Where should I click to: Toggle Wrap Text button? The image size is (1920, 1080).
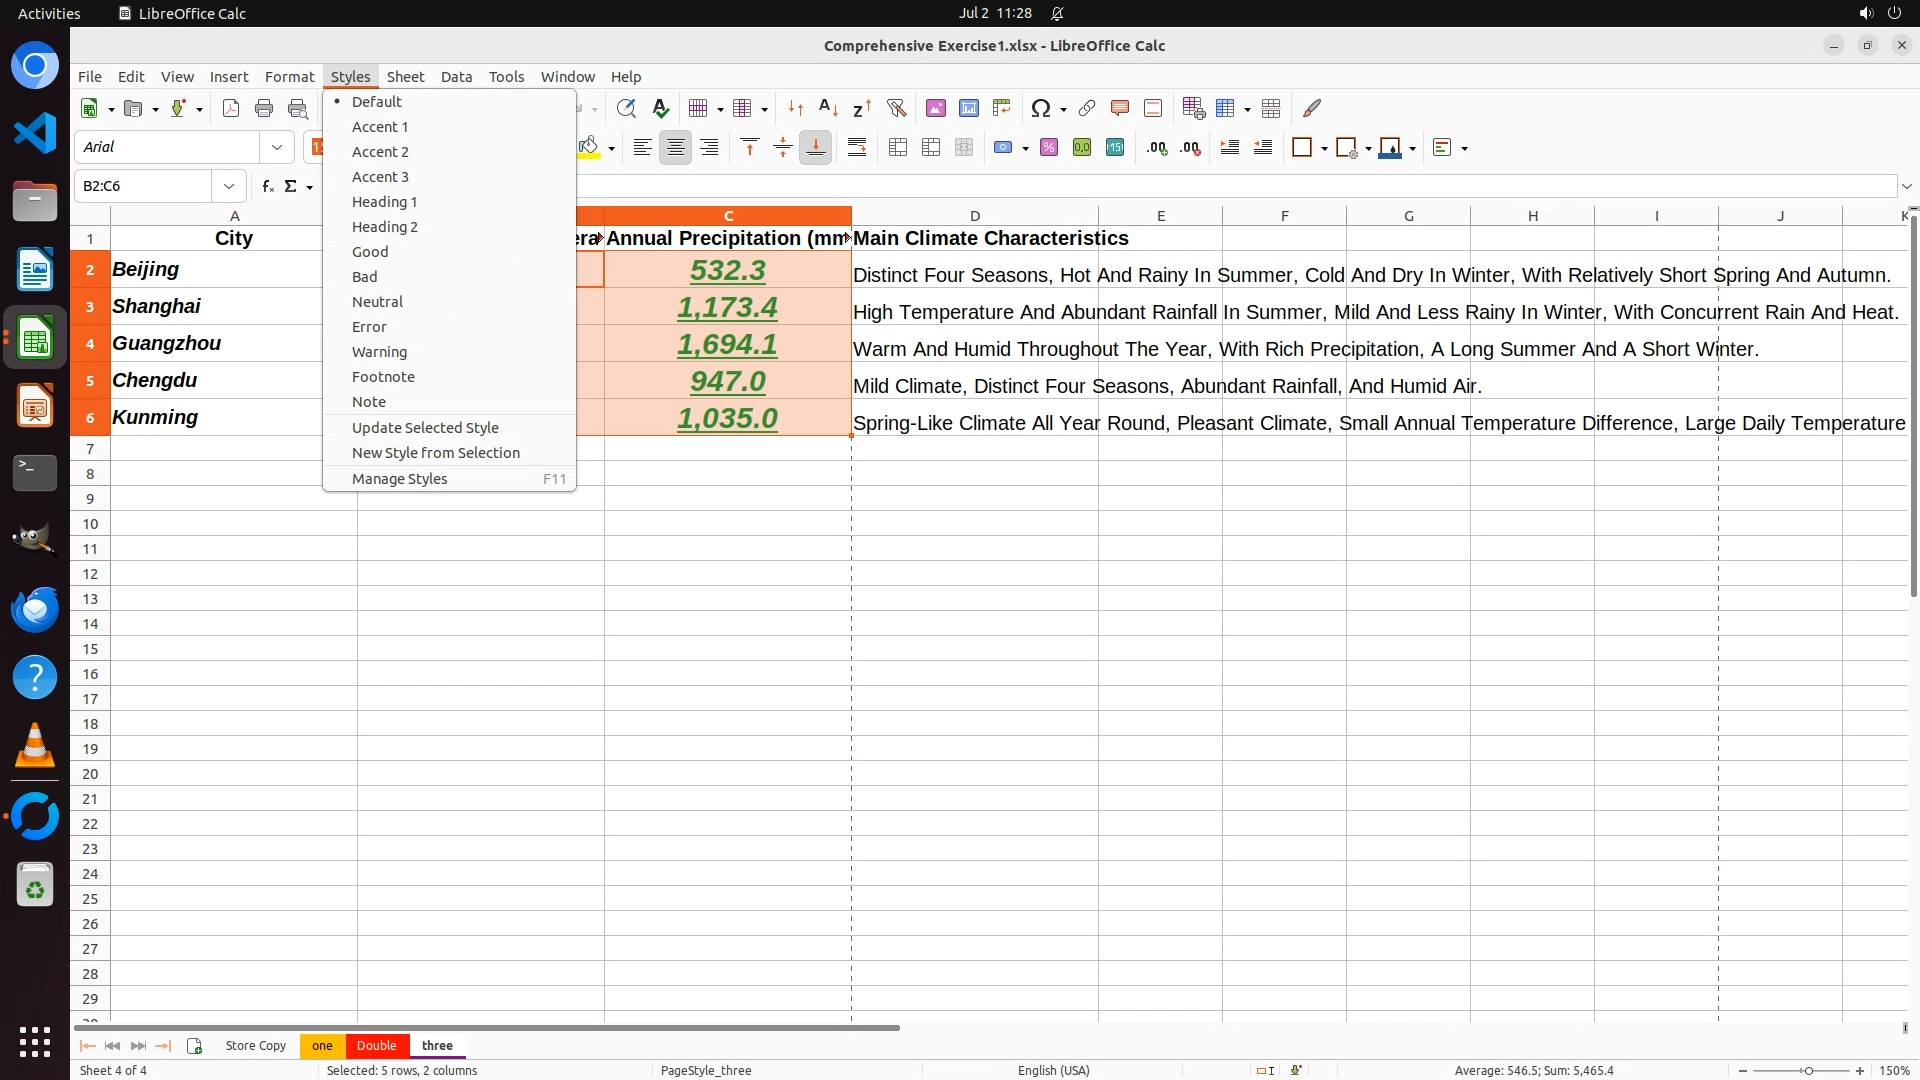click(857, 148)
